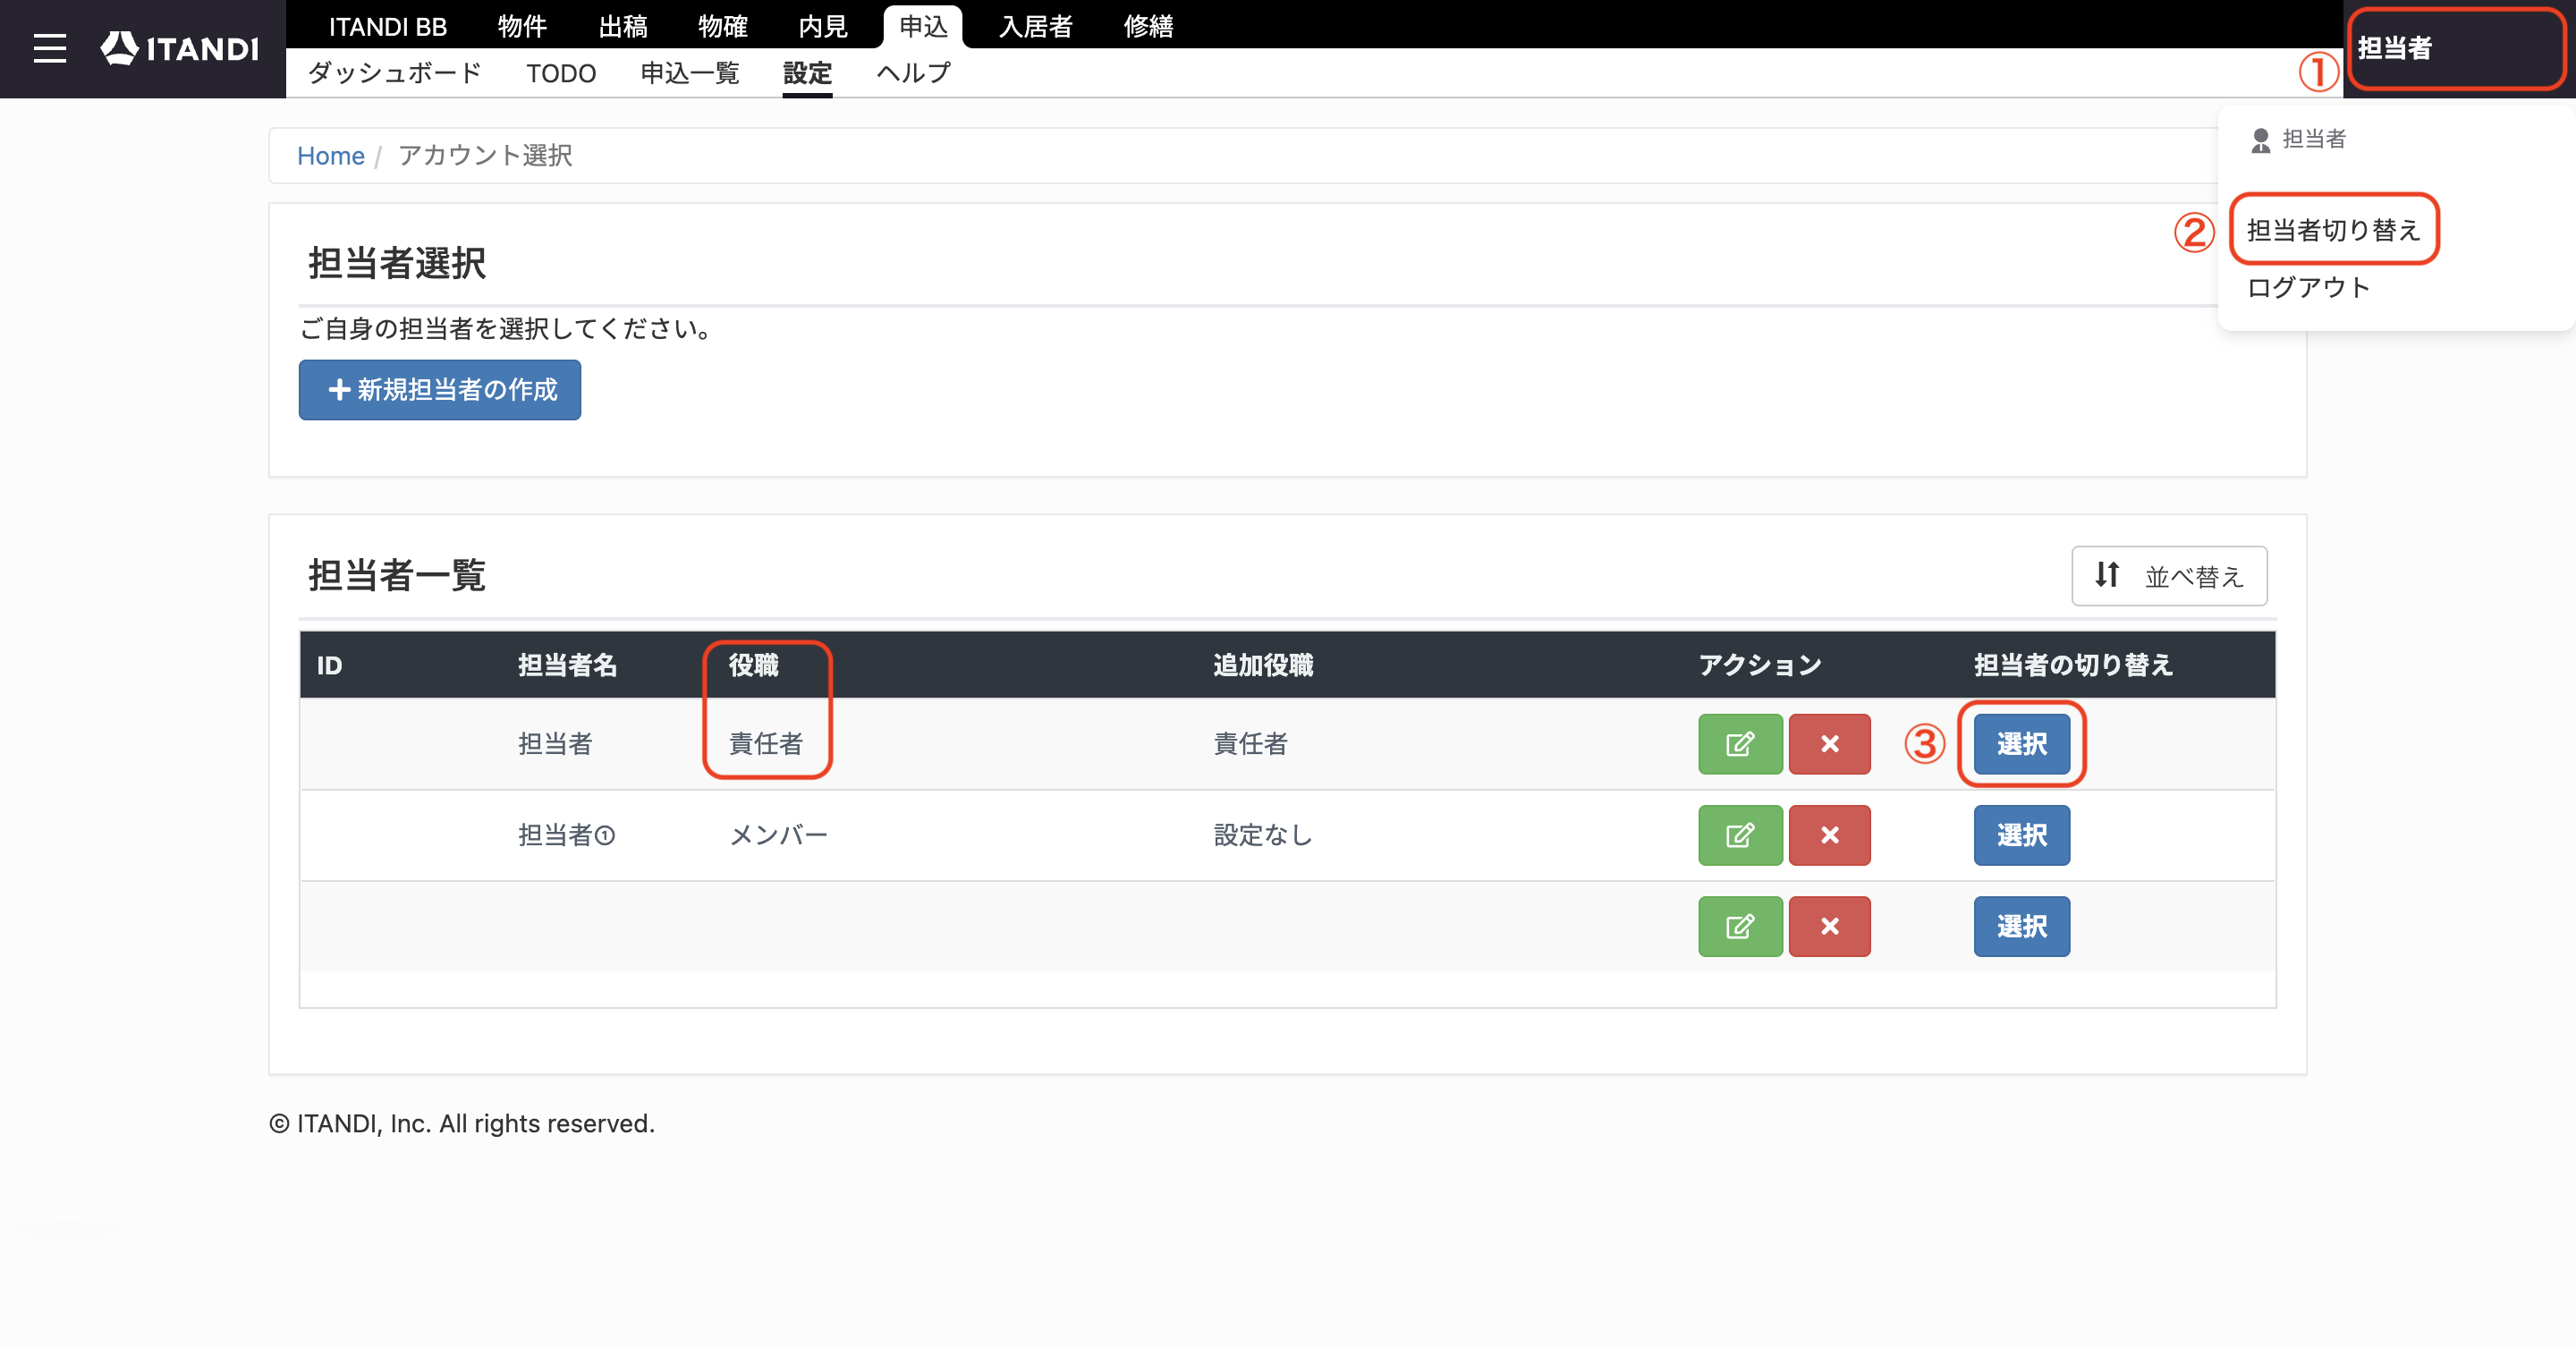Click the アクション column header

(x=1760, y=665)
